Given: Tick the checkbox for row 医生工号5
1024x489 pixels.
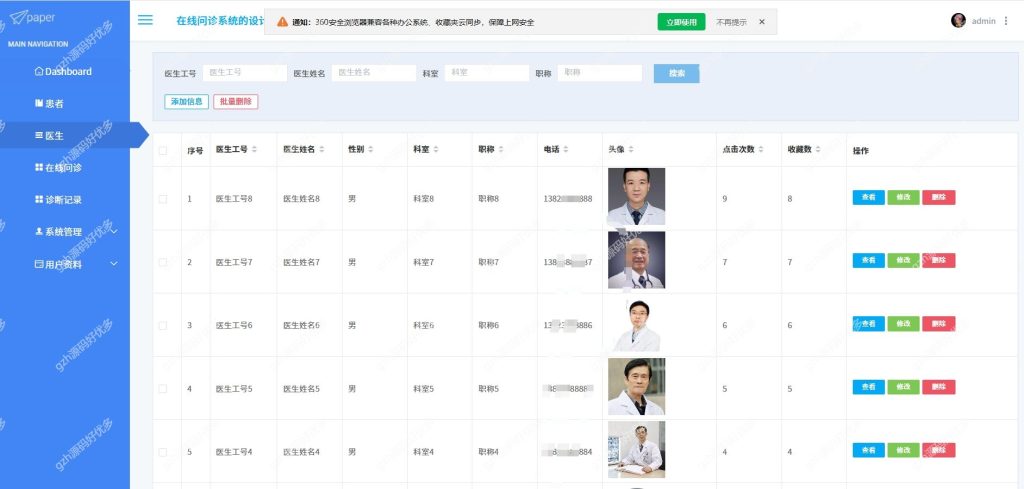Looking at the screenshot, I should pos(163,388).
